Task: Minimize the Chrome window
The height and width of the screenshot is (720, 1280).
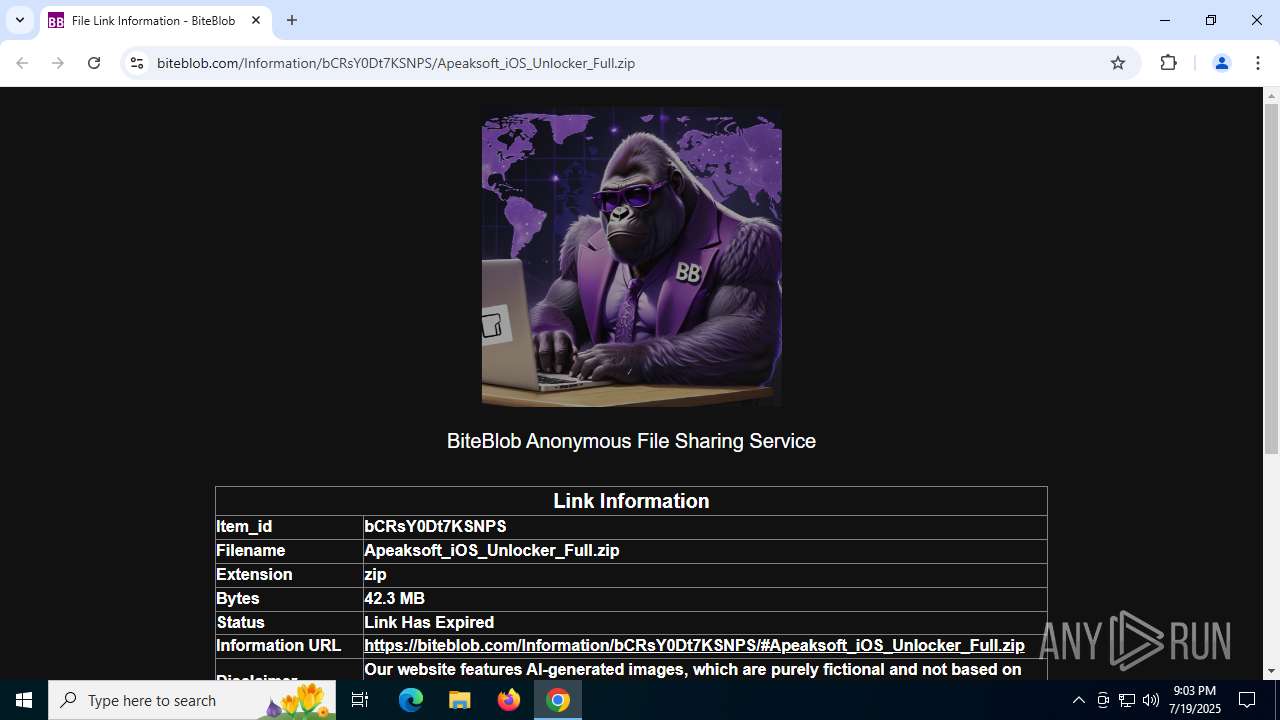Action: click(x=1165, y=20)
